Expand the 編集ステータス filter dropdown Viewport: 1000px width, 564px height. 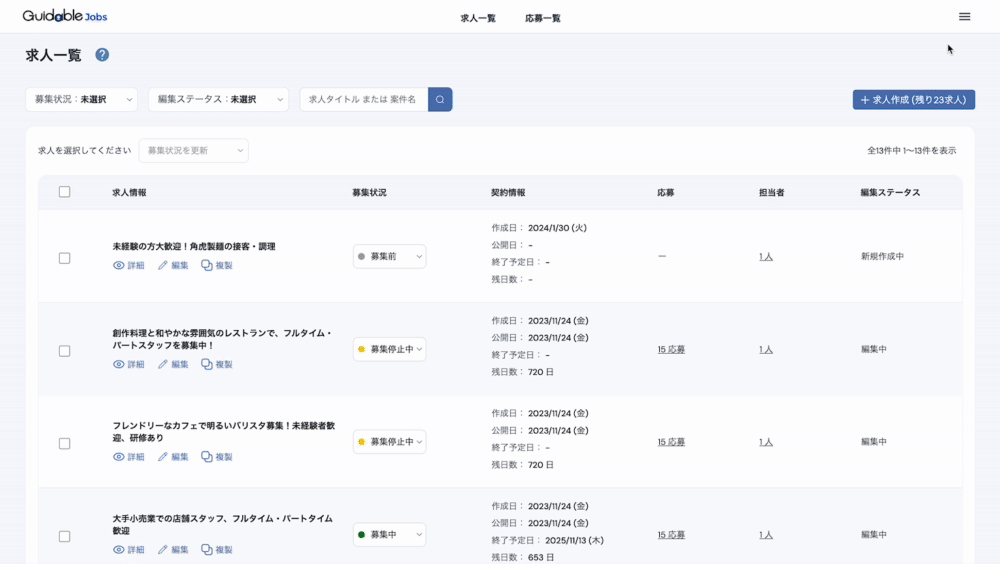click(x=218, y=99)
